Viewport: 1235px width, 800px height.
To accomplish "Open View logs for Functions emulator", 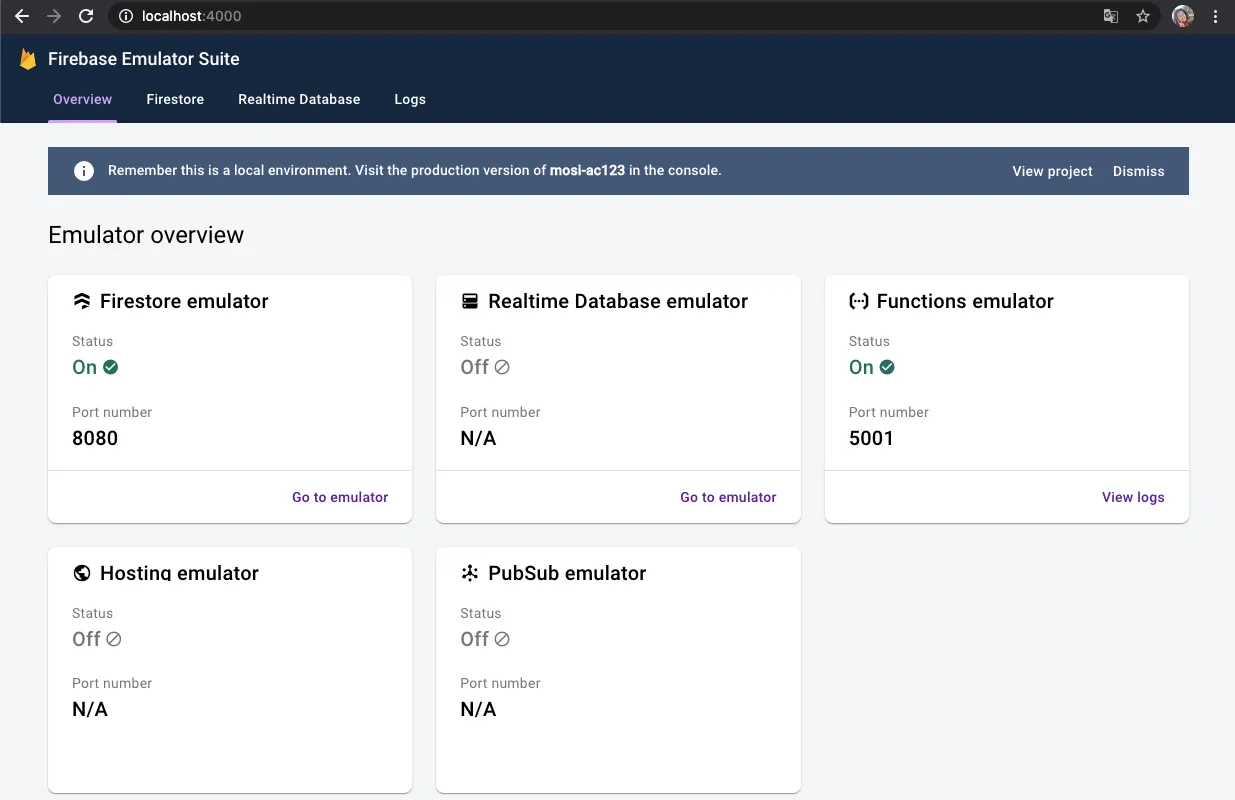I will 1132,497.
